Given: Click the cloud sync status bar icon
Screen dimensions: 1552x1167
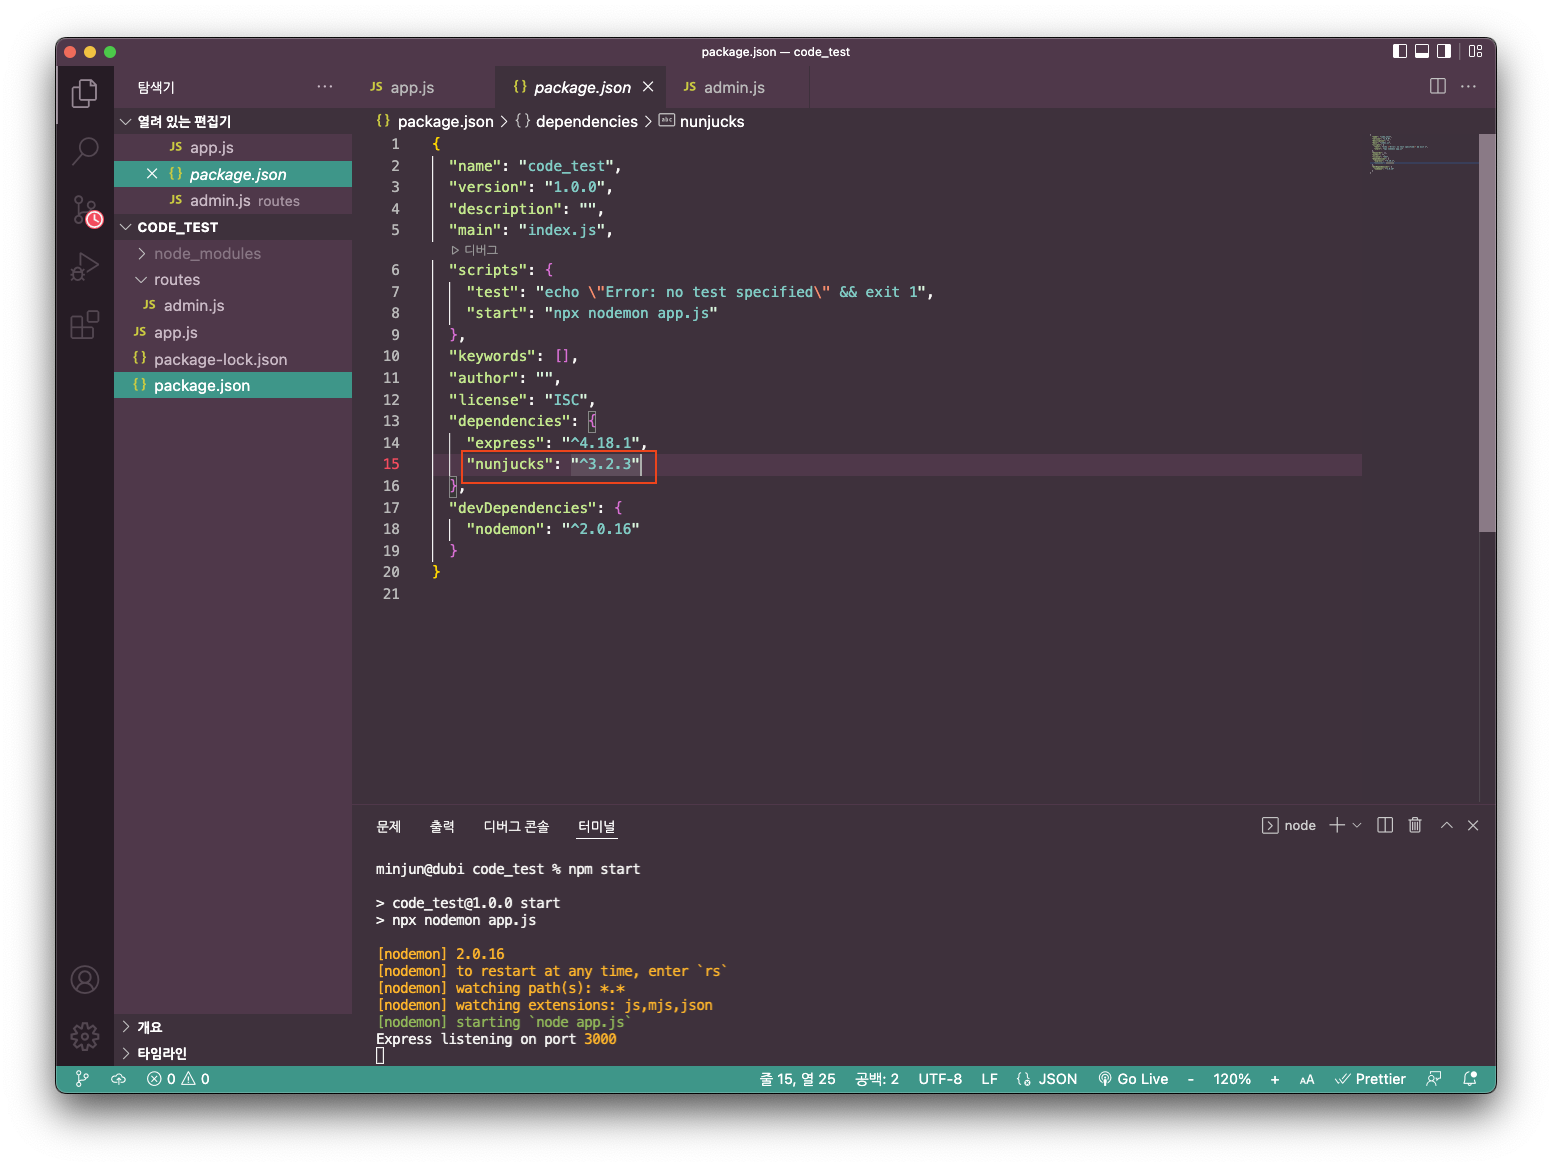Looking at the screenshot, I should 118,1079.
